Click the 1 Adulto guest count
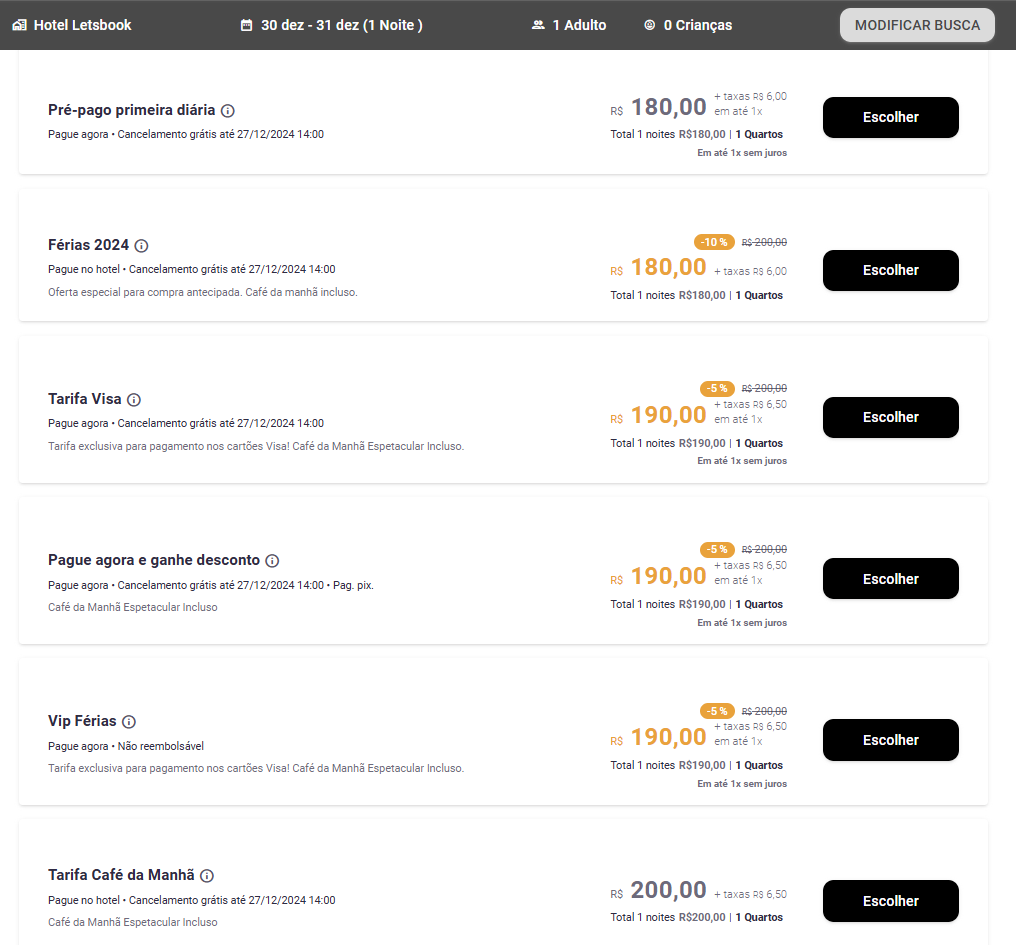This screenshot has width=1016, height=945. click(x=579, y=25)
